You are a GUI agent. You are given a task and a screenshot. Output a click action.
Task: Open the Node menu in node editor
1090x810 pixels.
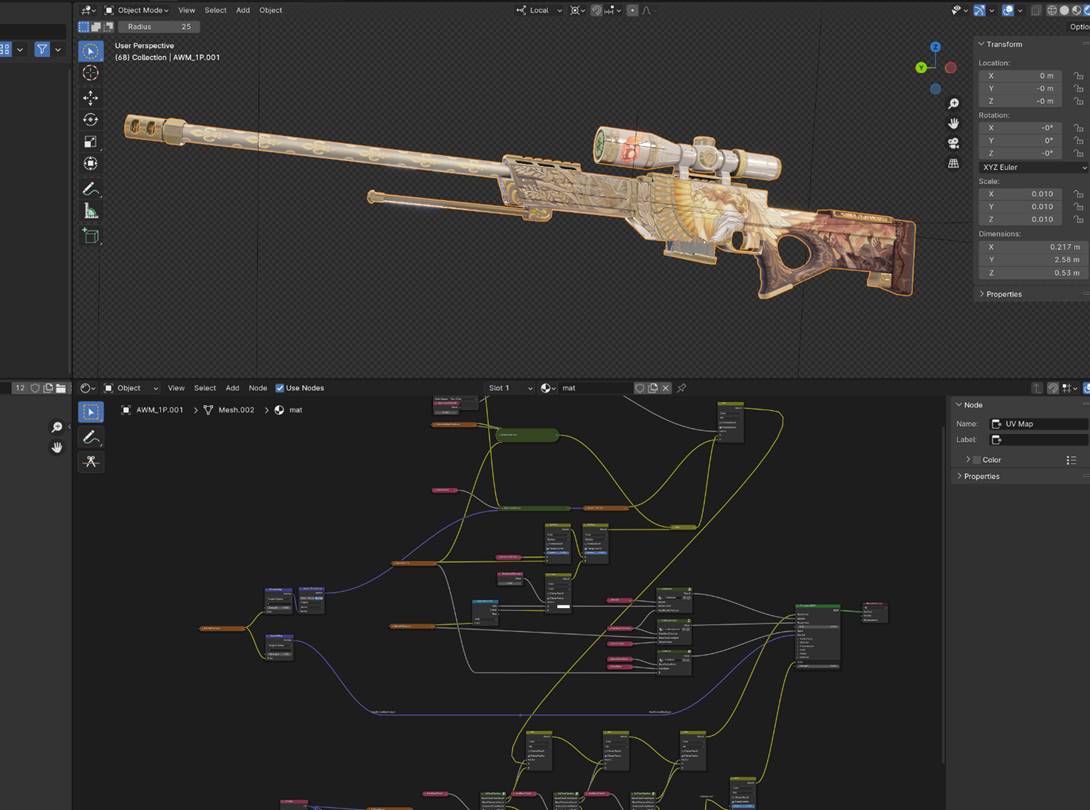tap(257, 388)
